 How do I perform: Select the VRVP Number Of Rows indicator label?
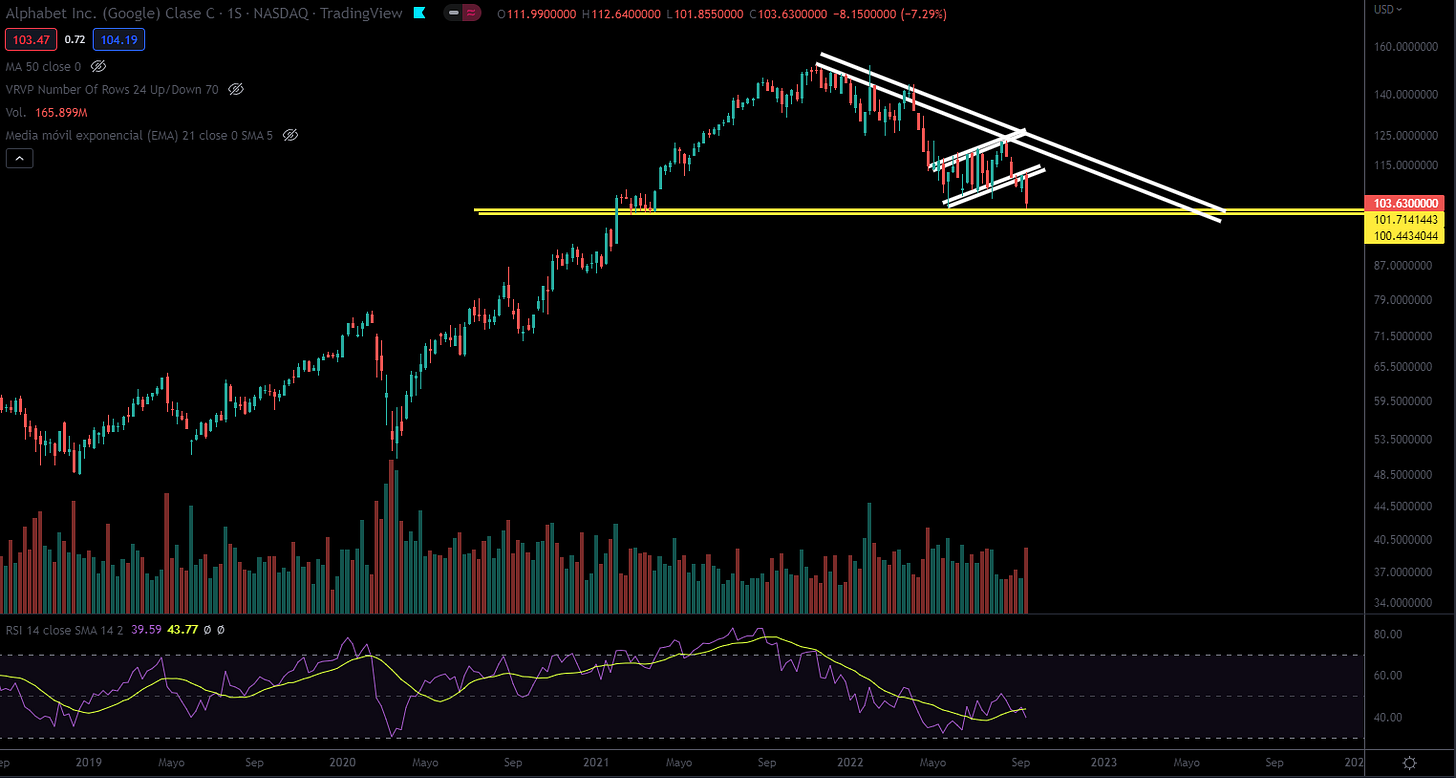click(x=112, y=89)
